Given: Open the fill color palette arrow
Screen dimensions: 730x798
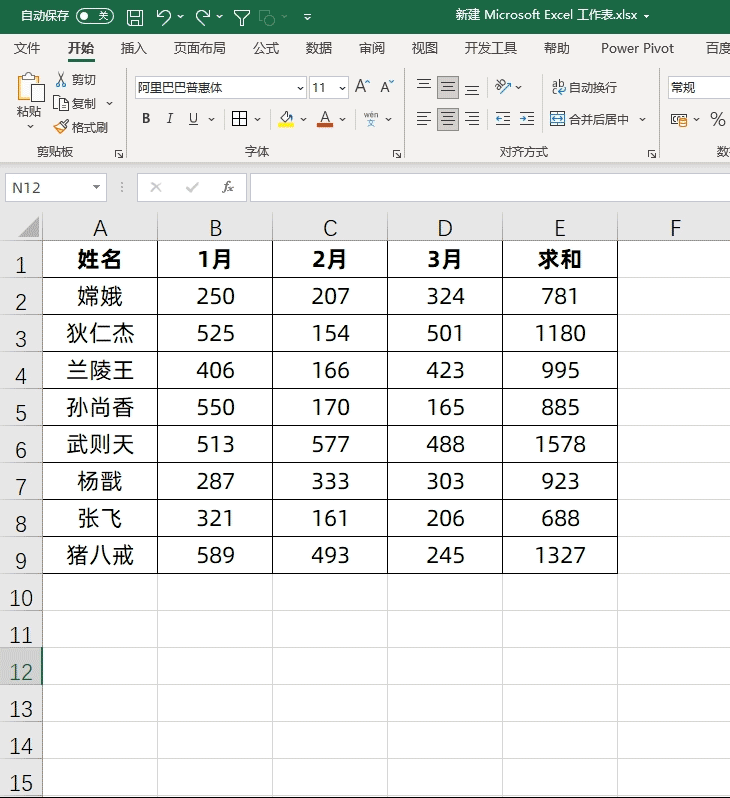Looking at the screenshot, I should (303, 120).
